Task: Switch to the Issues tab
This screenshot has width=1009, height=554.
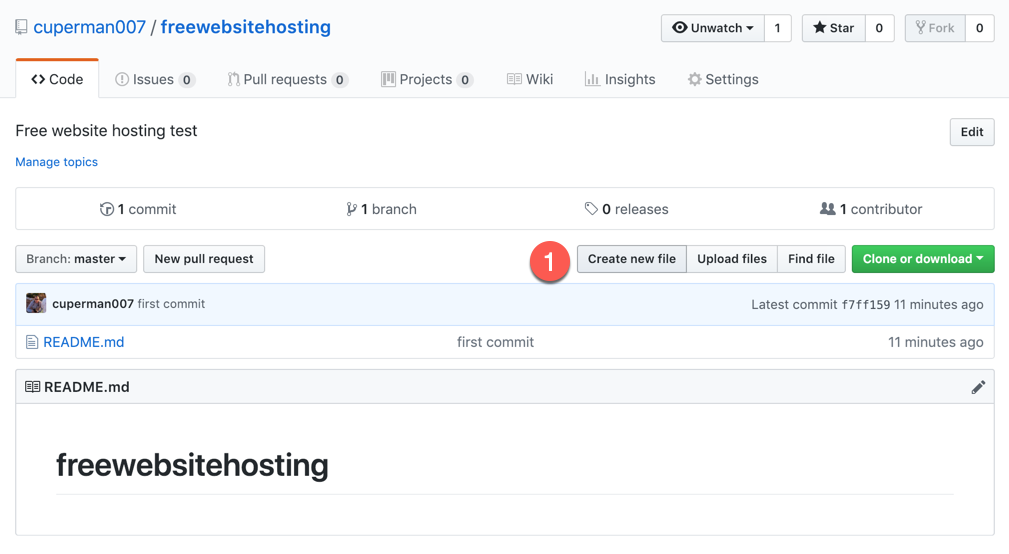Action: pos(154,79)
